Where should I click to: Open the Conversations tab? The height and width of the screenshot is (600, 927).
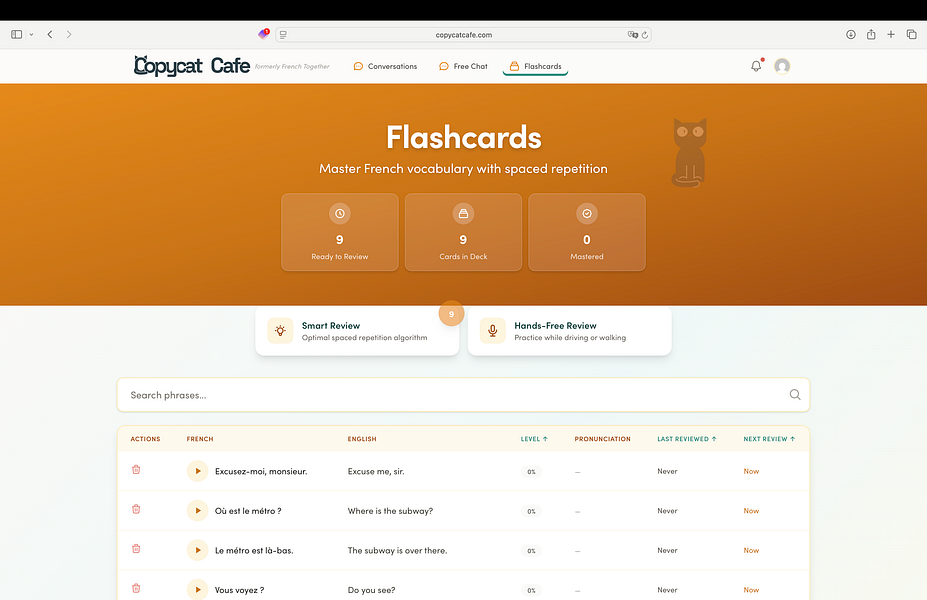point(385,66)
